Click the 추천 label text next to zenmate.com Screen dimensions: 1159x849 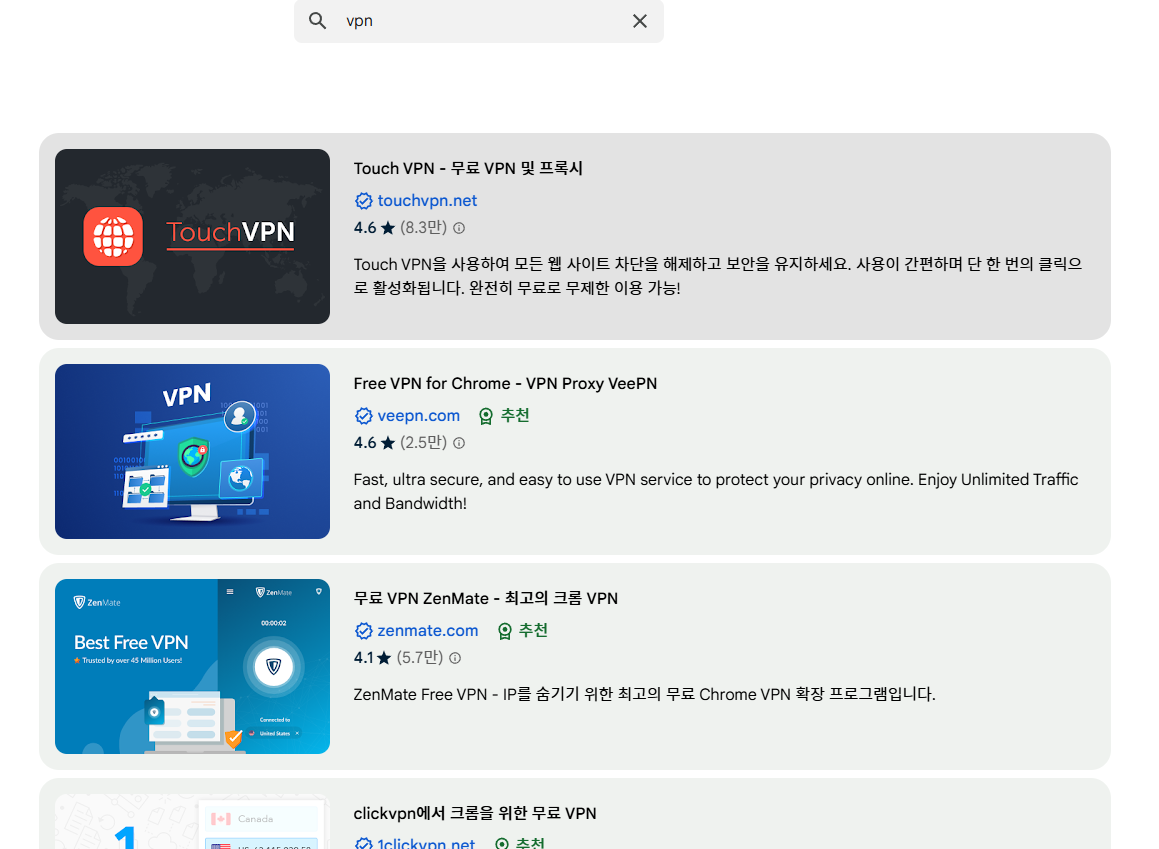coord(534,631)
